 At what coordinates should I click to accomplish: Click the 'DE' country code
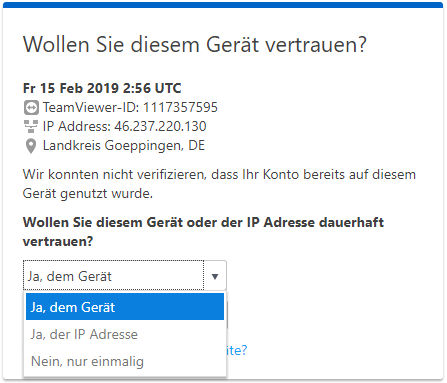tap(197, 146)
